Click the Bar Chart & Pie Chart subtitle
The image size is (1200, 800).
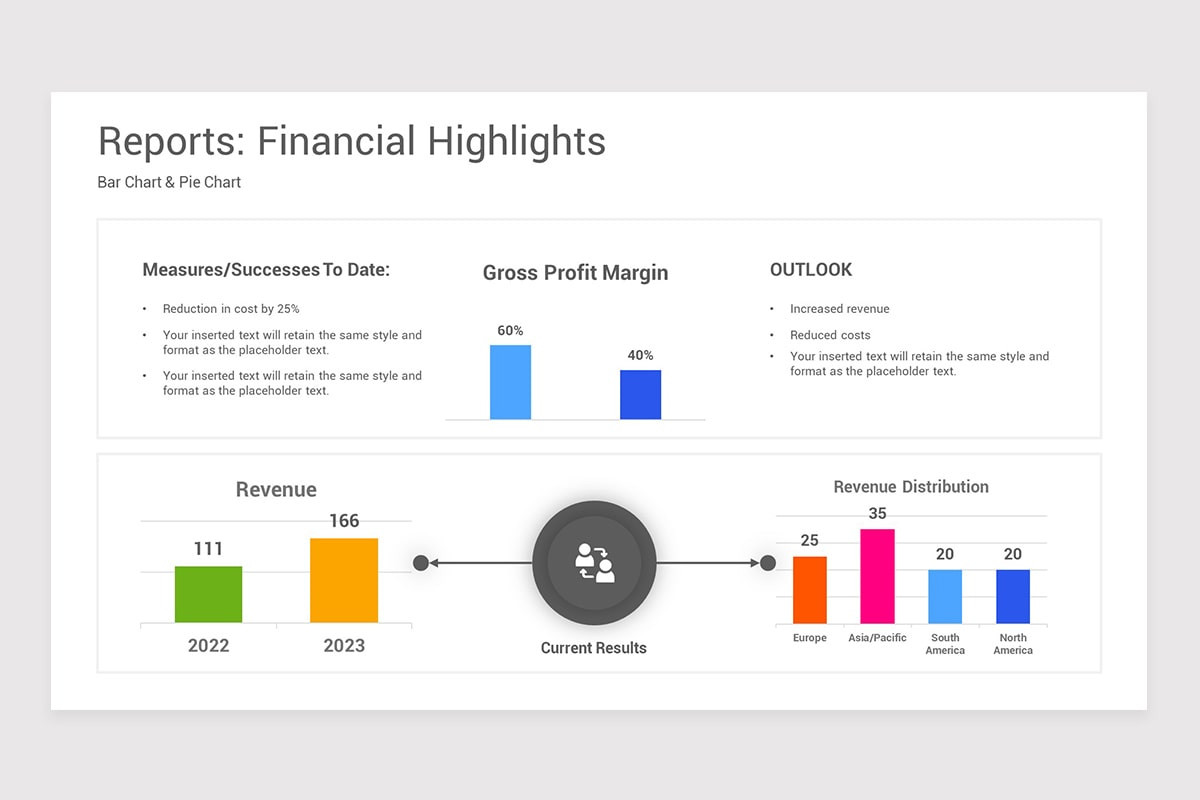[168, 182]
